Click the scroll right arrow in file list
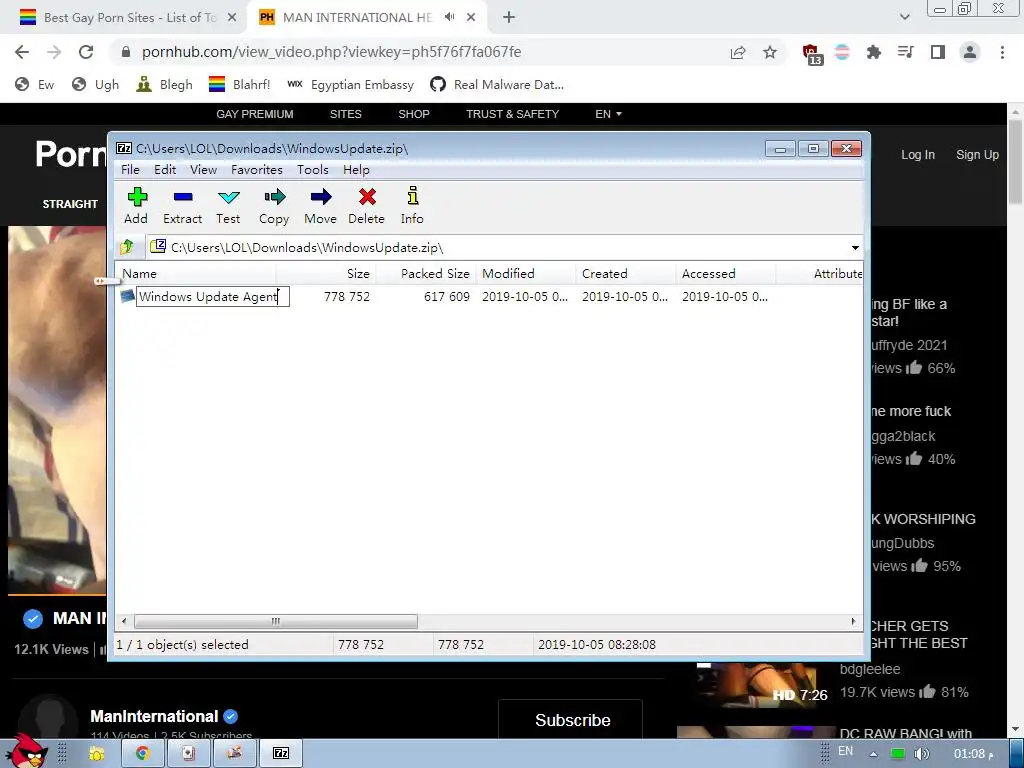 click(x=853, y=621)
